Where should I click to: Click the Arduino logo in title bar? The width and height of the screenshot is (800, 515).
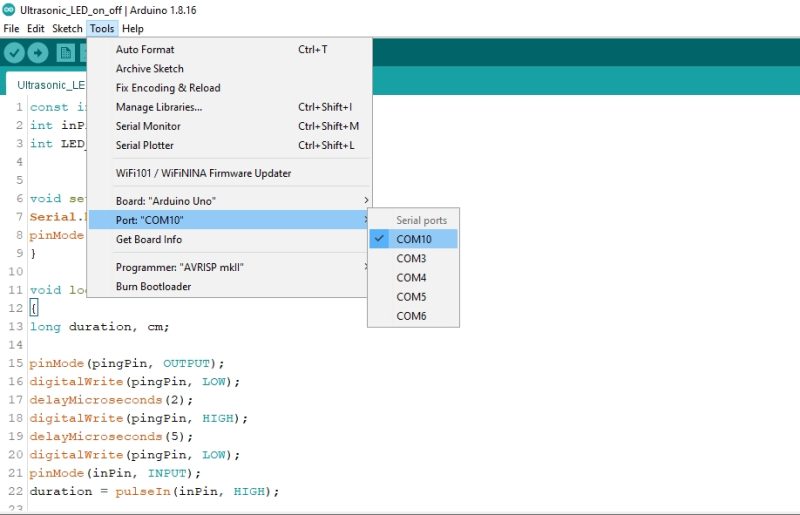coord(10,10)
